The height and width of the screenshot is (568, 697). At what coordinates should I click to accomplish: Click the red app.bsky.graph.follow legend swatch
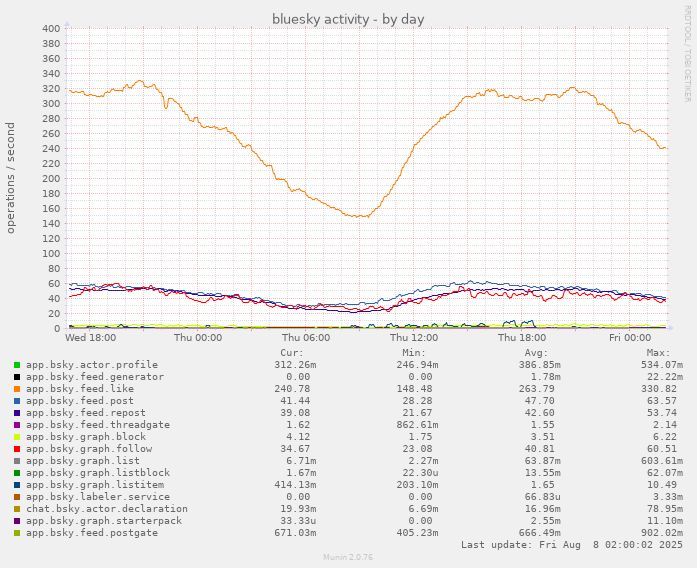coord(17,449)
